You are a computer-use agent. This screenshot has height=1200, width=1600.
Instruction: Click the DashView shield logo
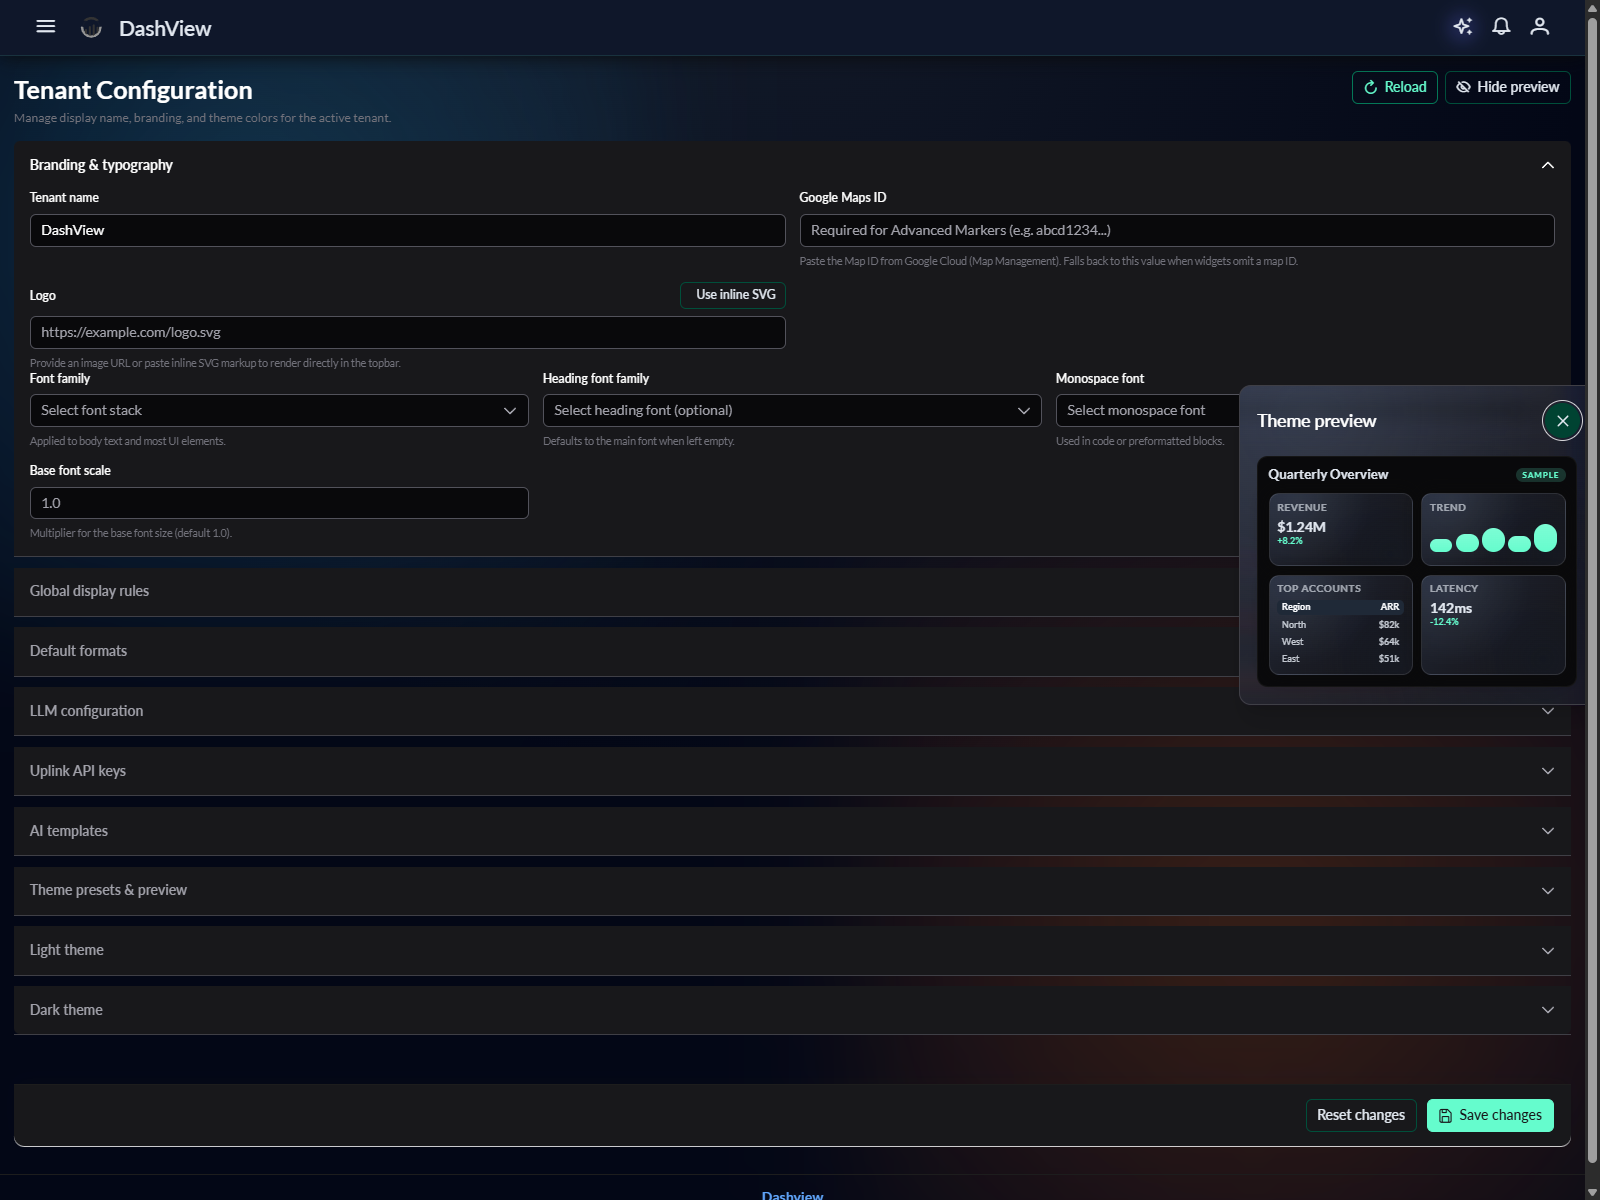[91, 28]
